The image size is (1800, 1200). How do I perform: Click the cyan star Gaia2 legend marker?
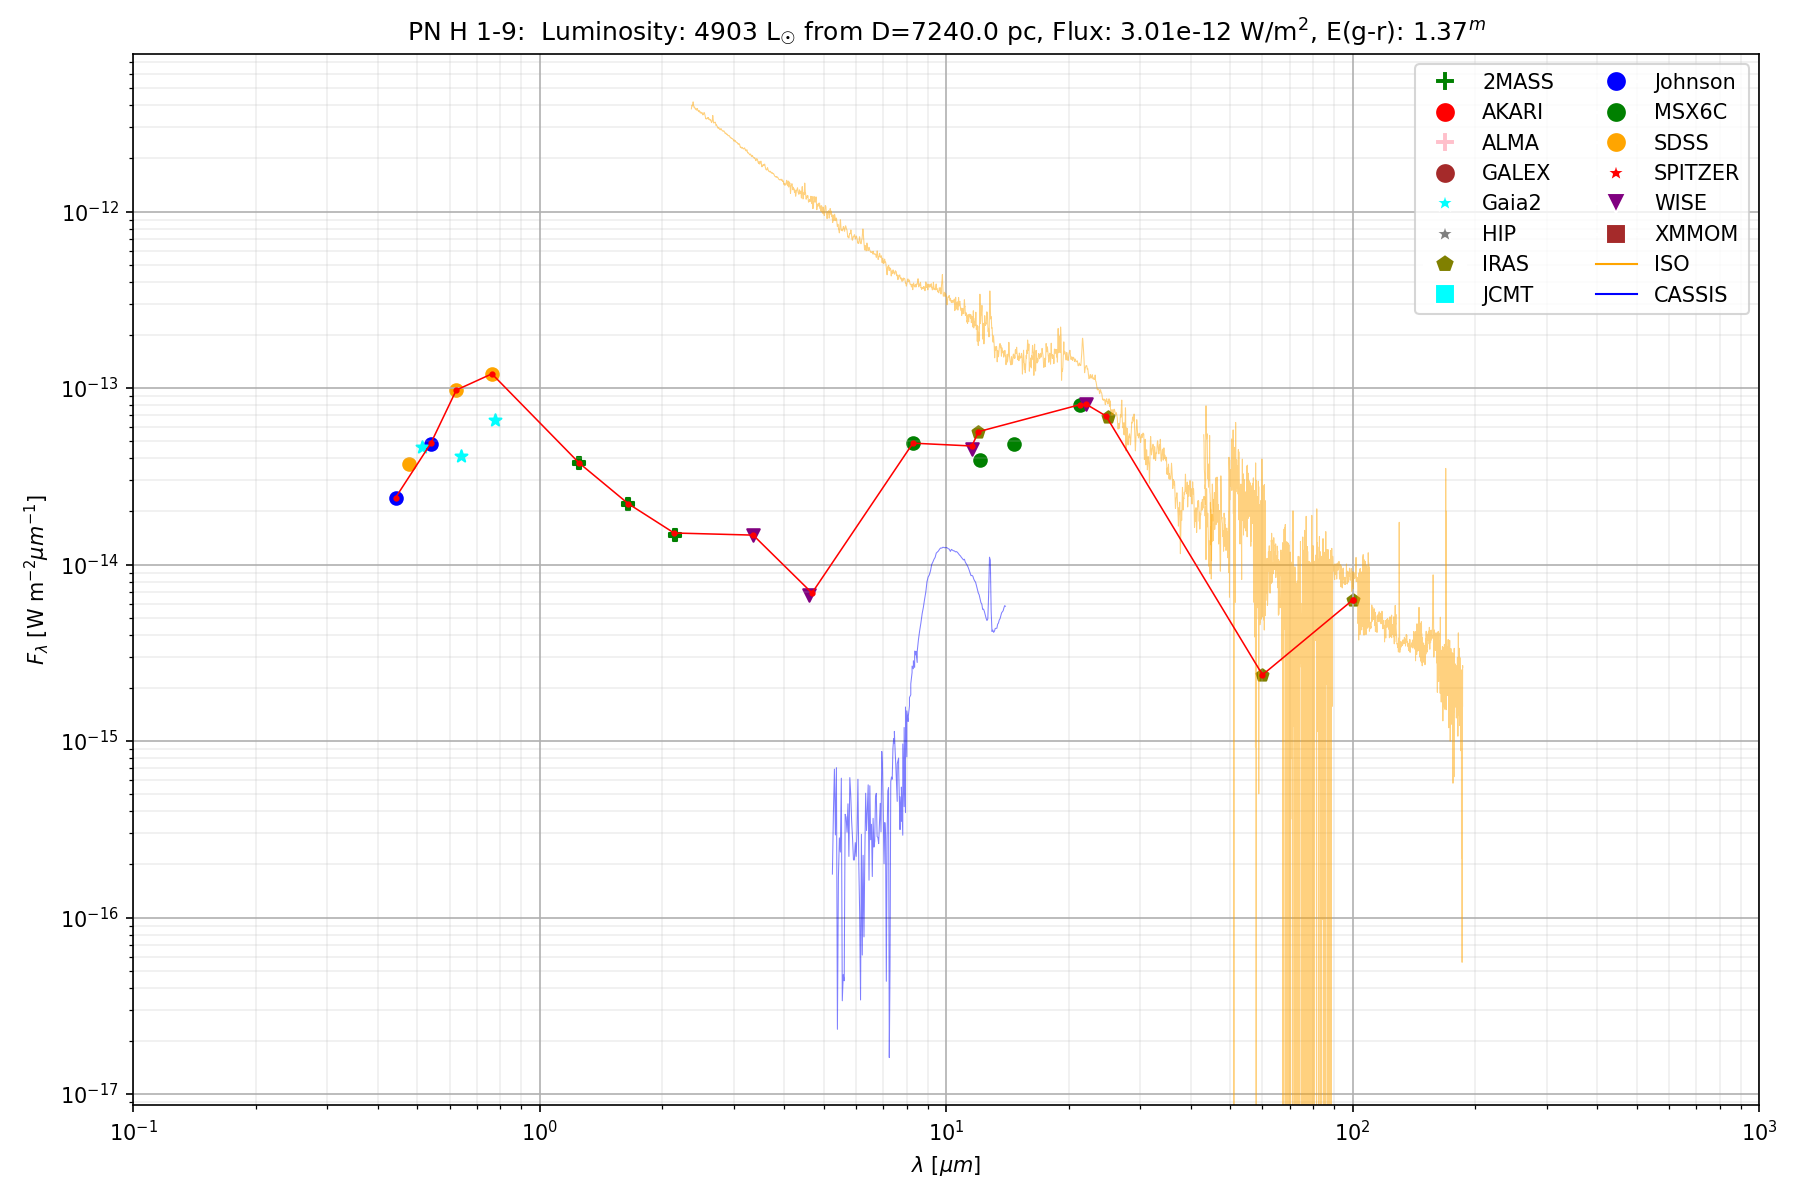1444,203
